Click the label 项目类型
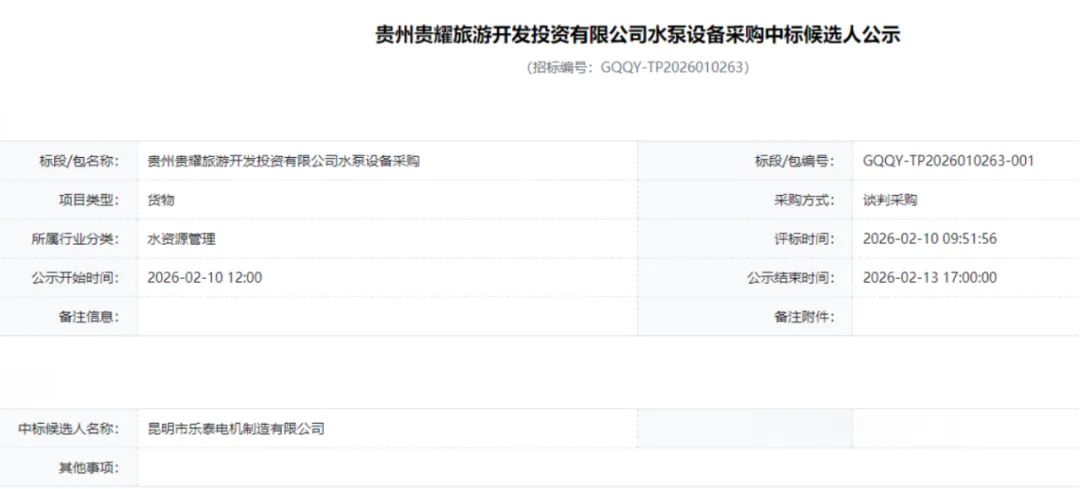This screenshot has height=489, width=1080. 89,200
